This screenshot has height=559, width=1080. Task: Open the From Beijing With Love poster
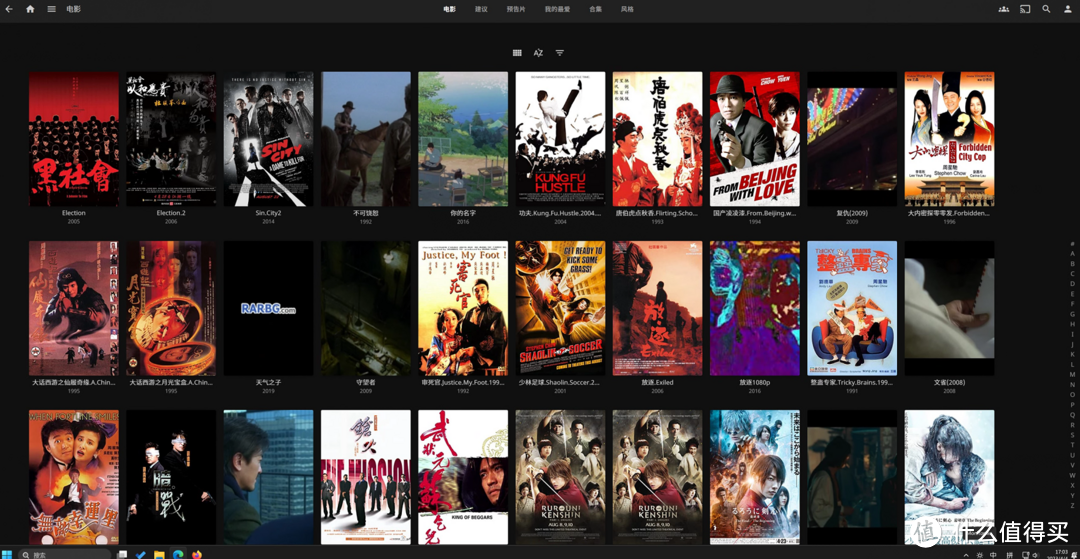[x=755, y=139]
